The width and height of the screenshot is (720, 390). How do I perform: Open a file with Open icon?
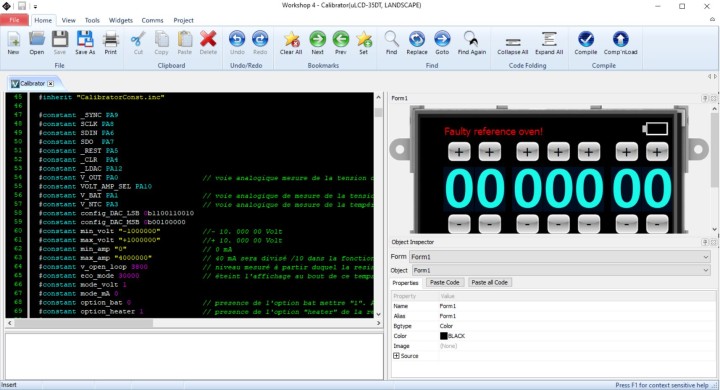pos(37,43)
